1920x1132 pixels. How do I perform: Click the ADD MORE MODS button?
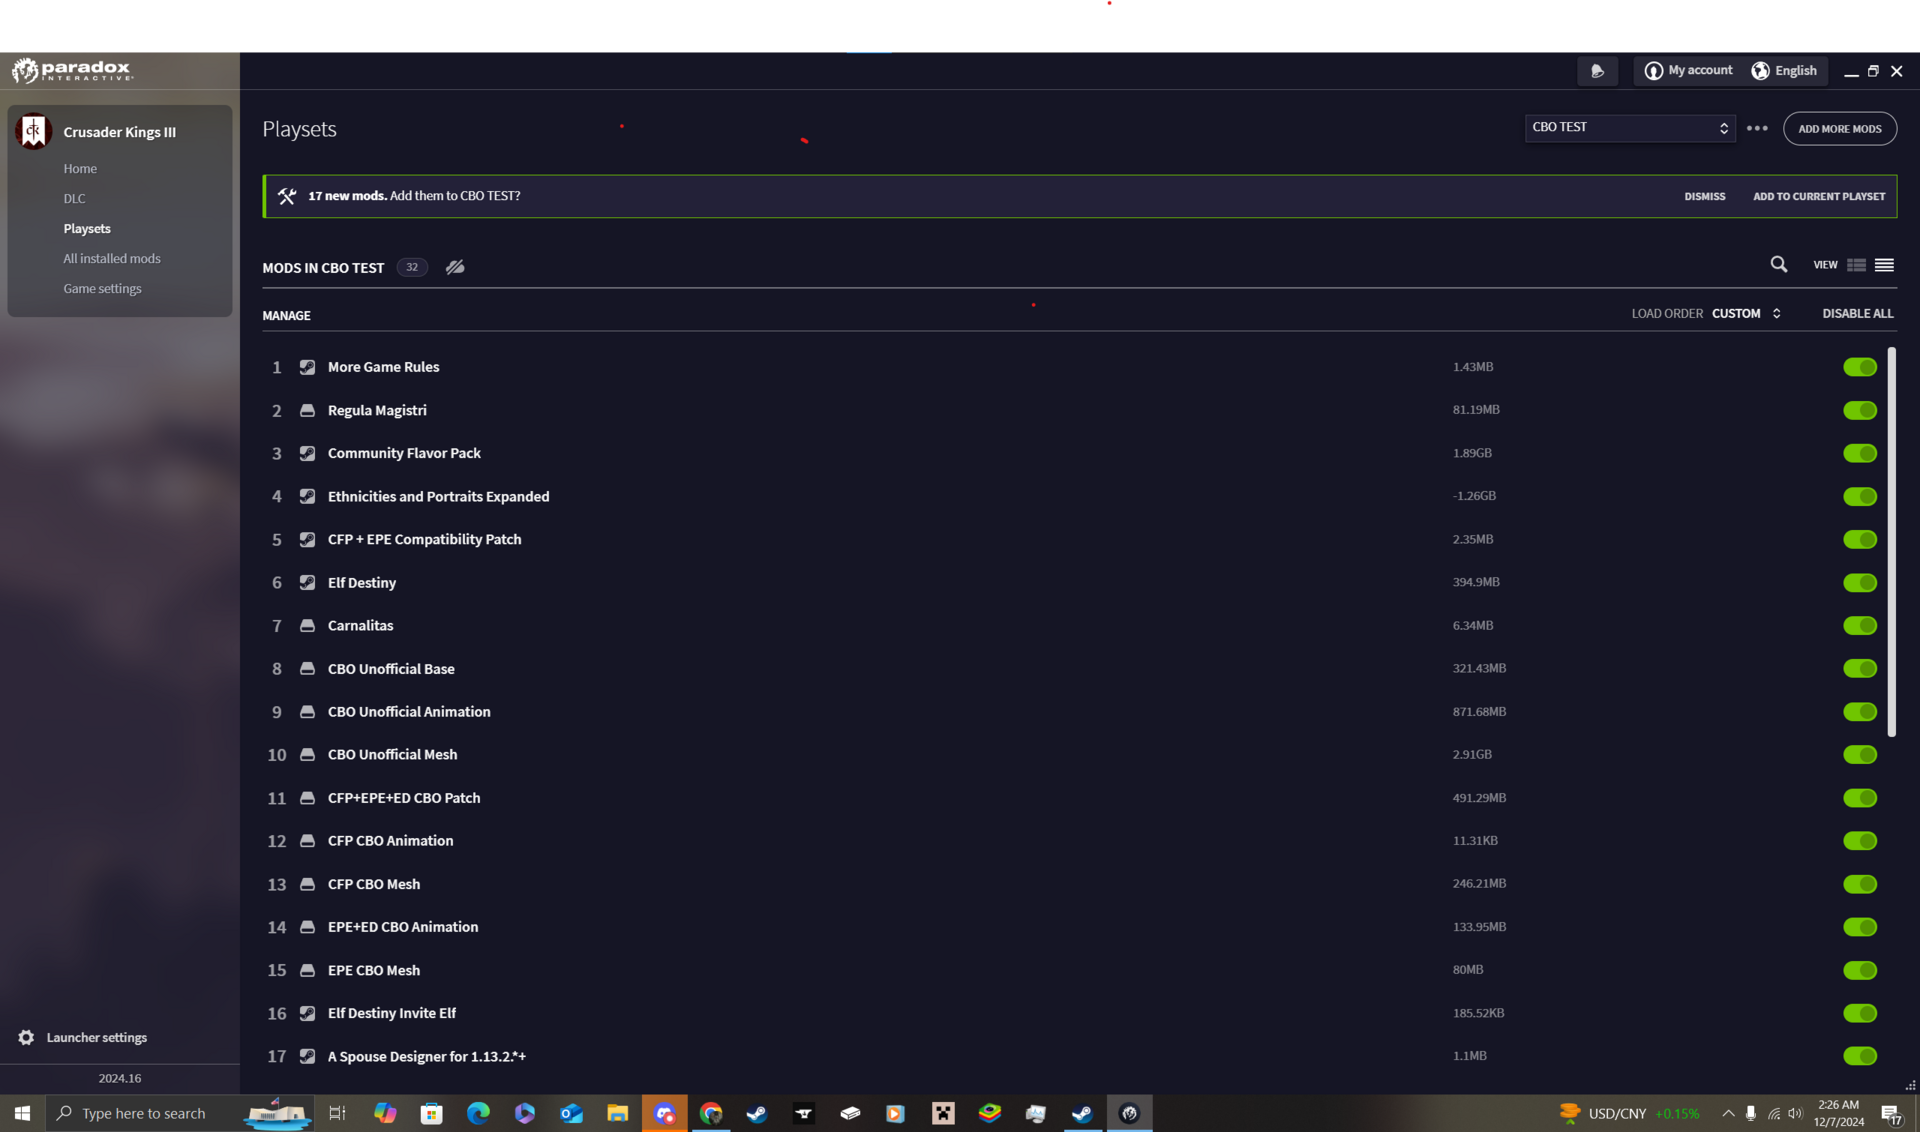click(1839, 129)
